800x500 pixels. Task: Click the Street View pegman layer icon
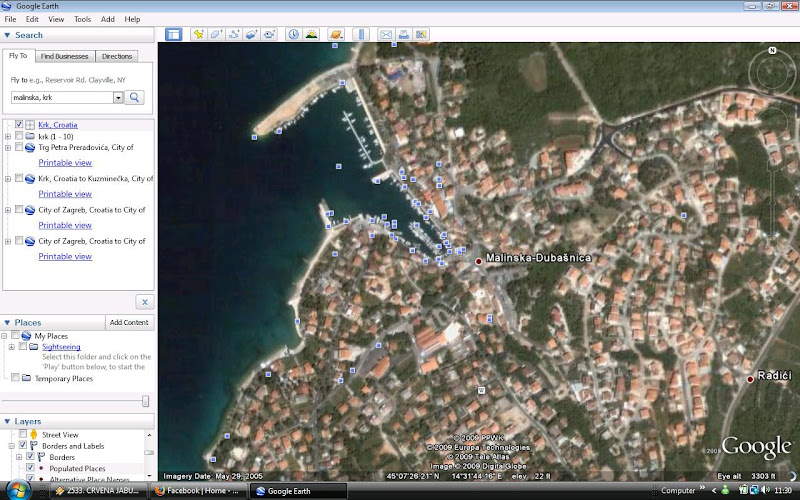click(x=34, y=435)
